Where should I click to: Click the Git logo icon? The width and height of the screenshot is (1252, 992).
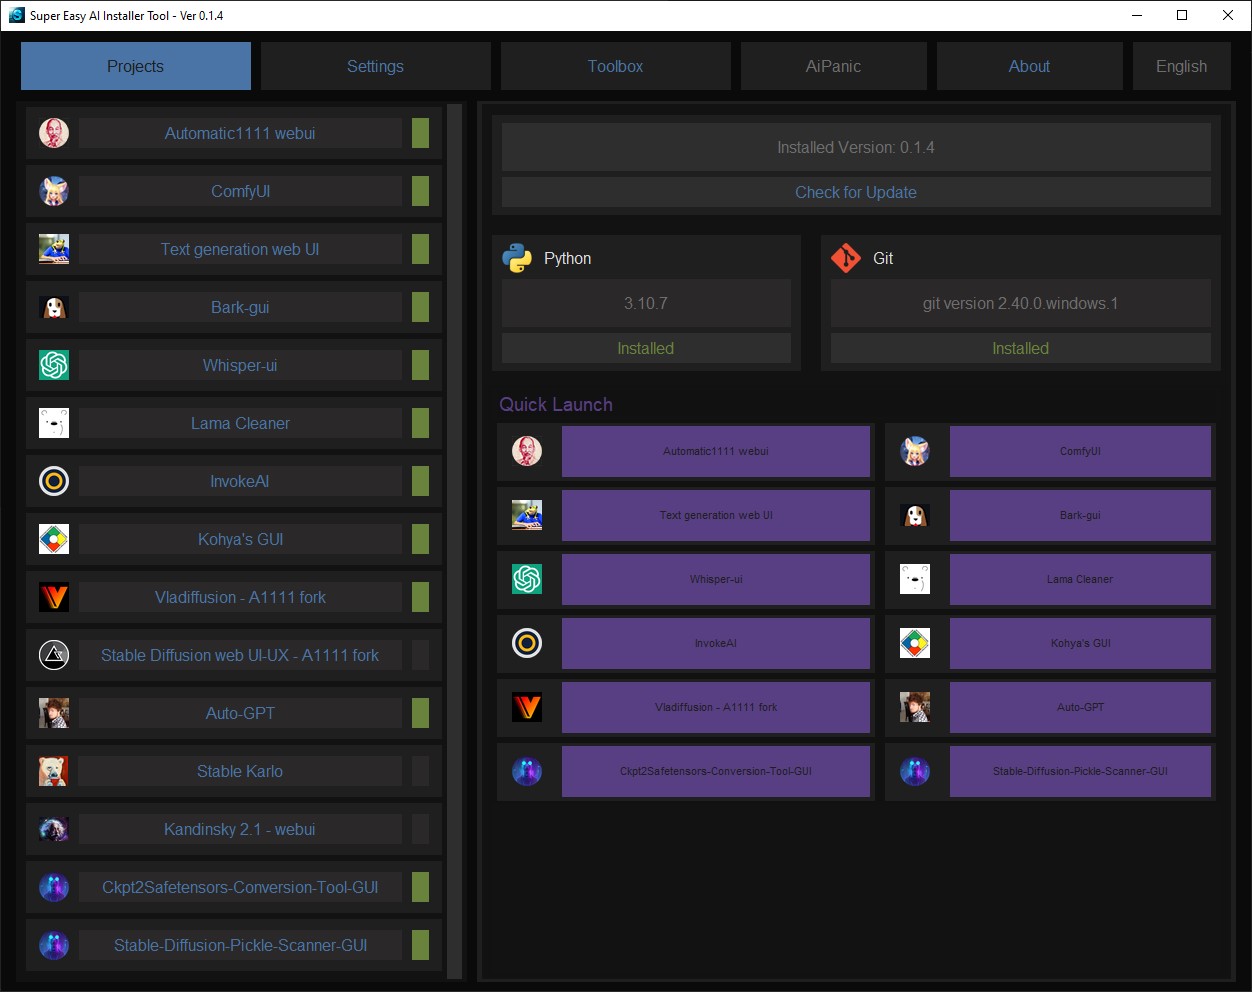846,258
